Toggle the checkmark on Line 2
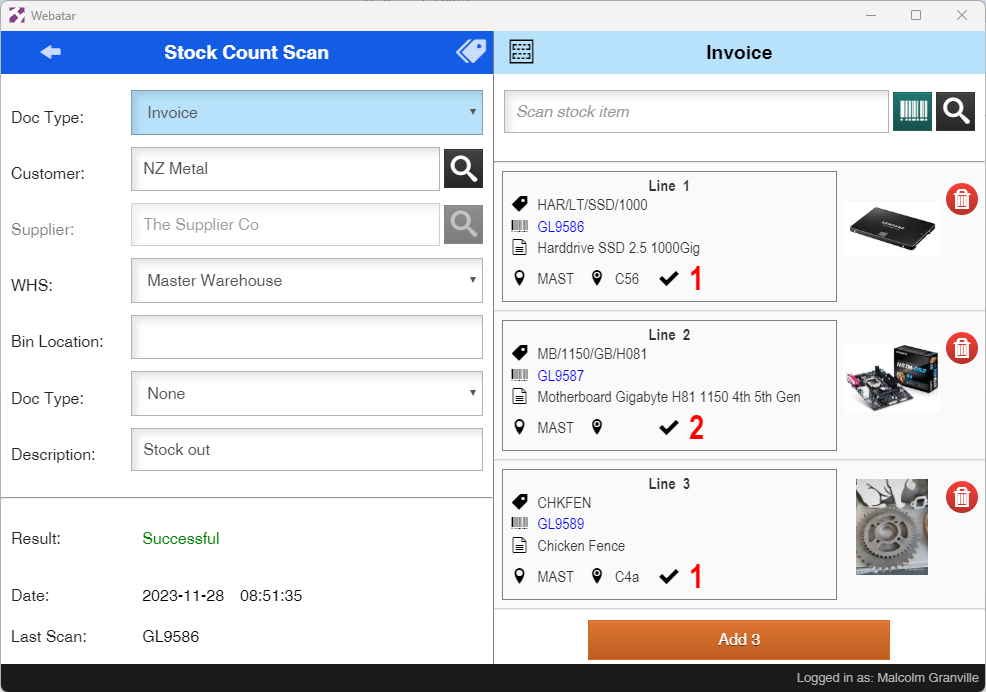The height and width of the screenshot is (692, 986). tap(669, 428)
